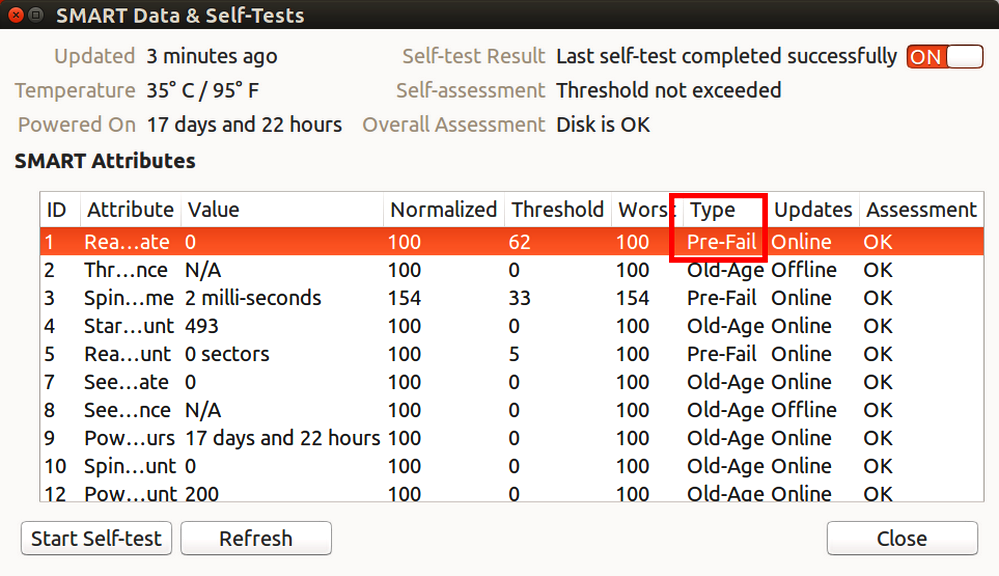Sort attributes by ID column
Screen dimensions: 999x576
pyautogui.click(x=60, y=210)
